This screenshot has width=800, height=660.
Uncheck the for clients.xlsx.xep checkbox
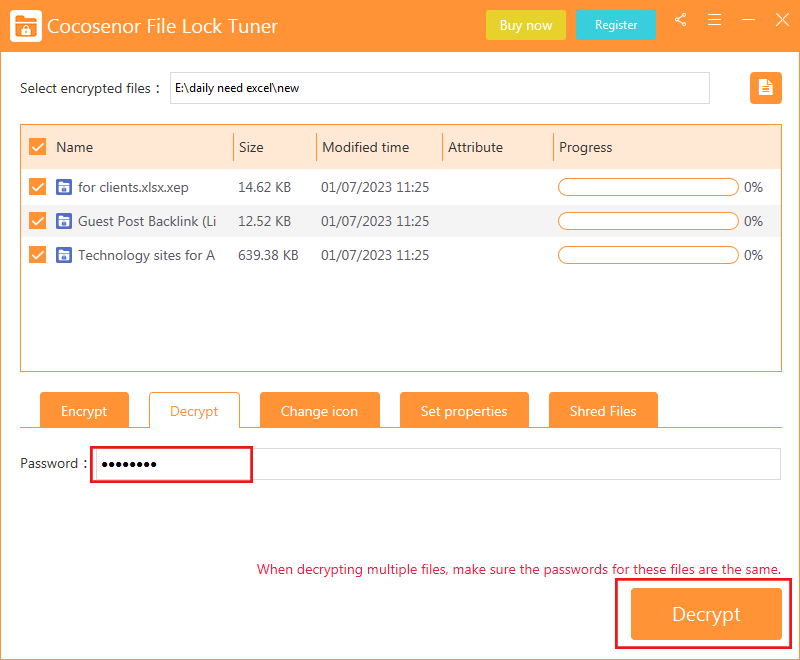pyautogui.click(x=38, y=187)
